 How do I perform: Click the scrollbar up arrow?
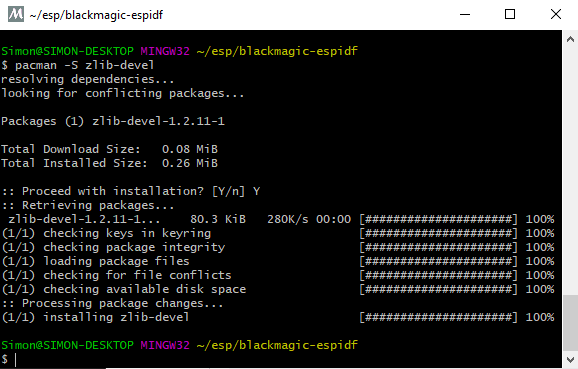(570, 39)
